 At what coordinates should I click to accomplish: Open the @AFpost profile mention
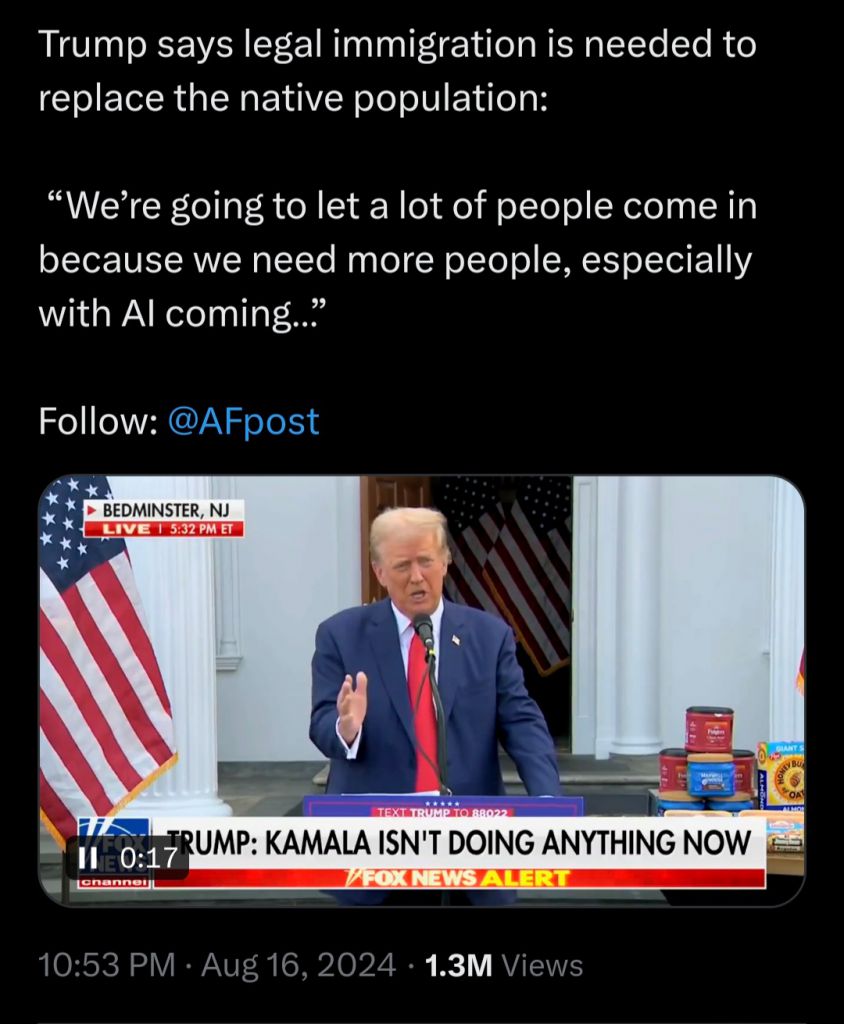tap(244, 421)
